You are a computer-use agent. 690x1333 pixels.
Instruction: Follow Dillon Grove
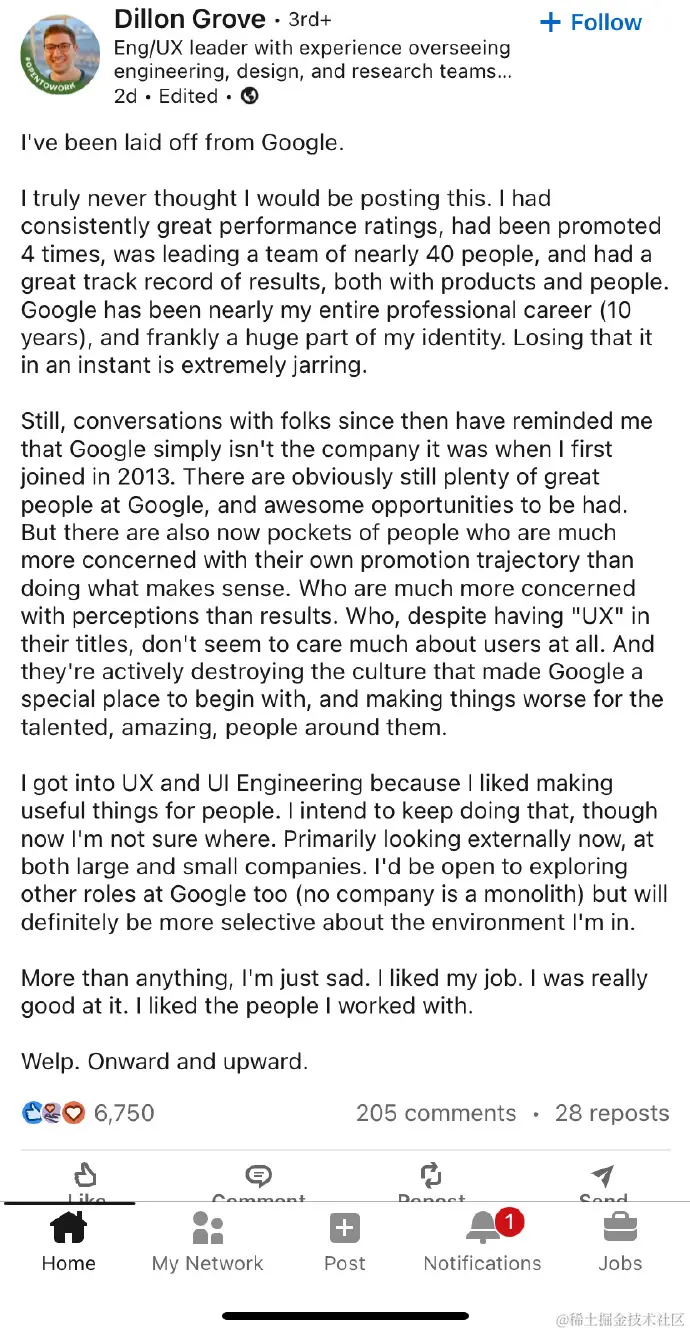tap(591, 22)
